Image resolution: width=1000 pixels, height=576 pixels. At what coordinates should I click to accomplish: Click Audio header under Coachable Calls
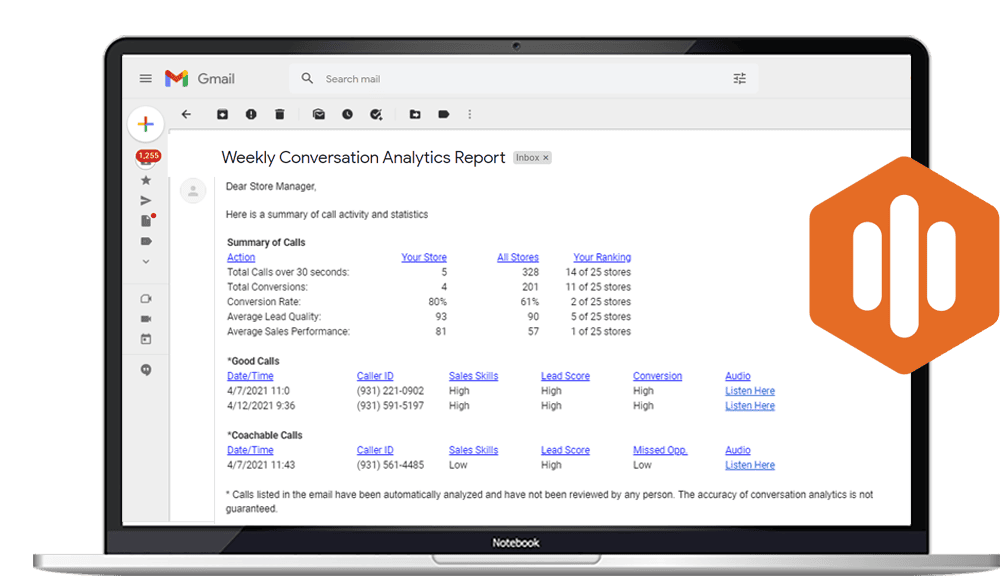click(738, 450)
